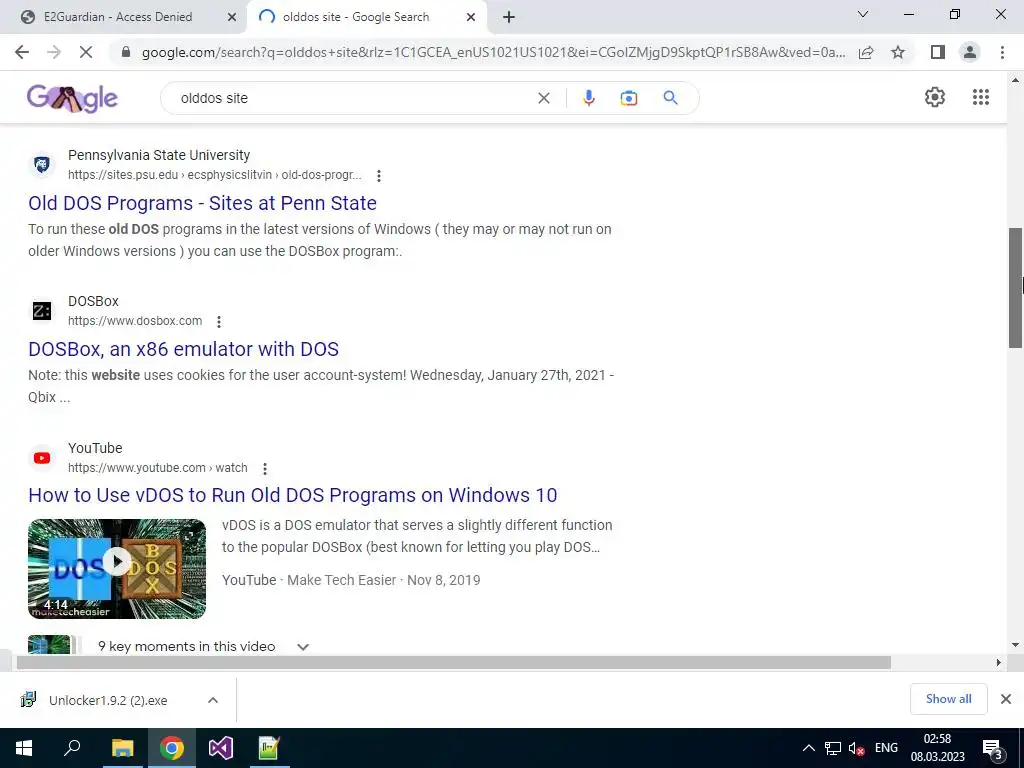The width and height of the screenshot is (1024, 768).
Task: Go to the Google logo homepage
Action: point(72,98)
